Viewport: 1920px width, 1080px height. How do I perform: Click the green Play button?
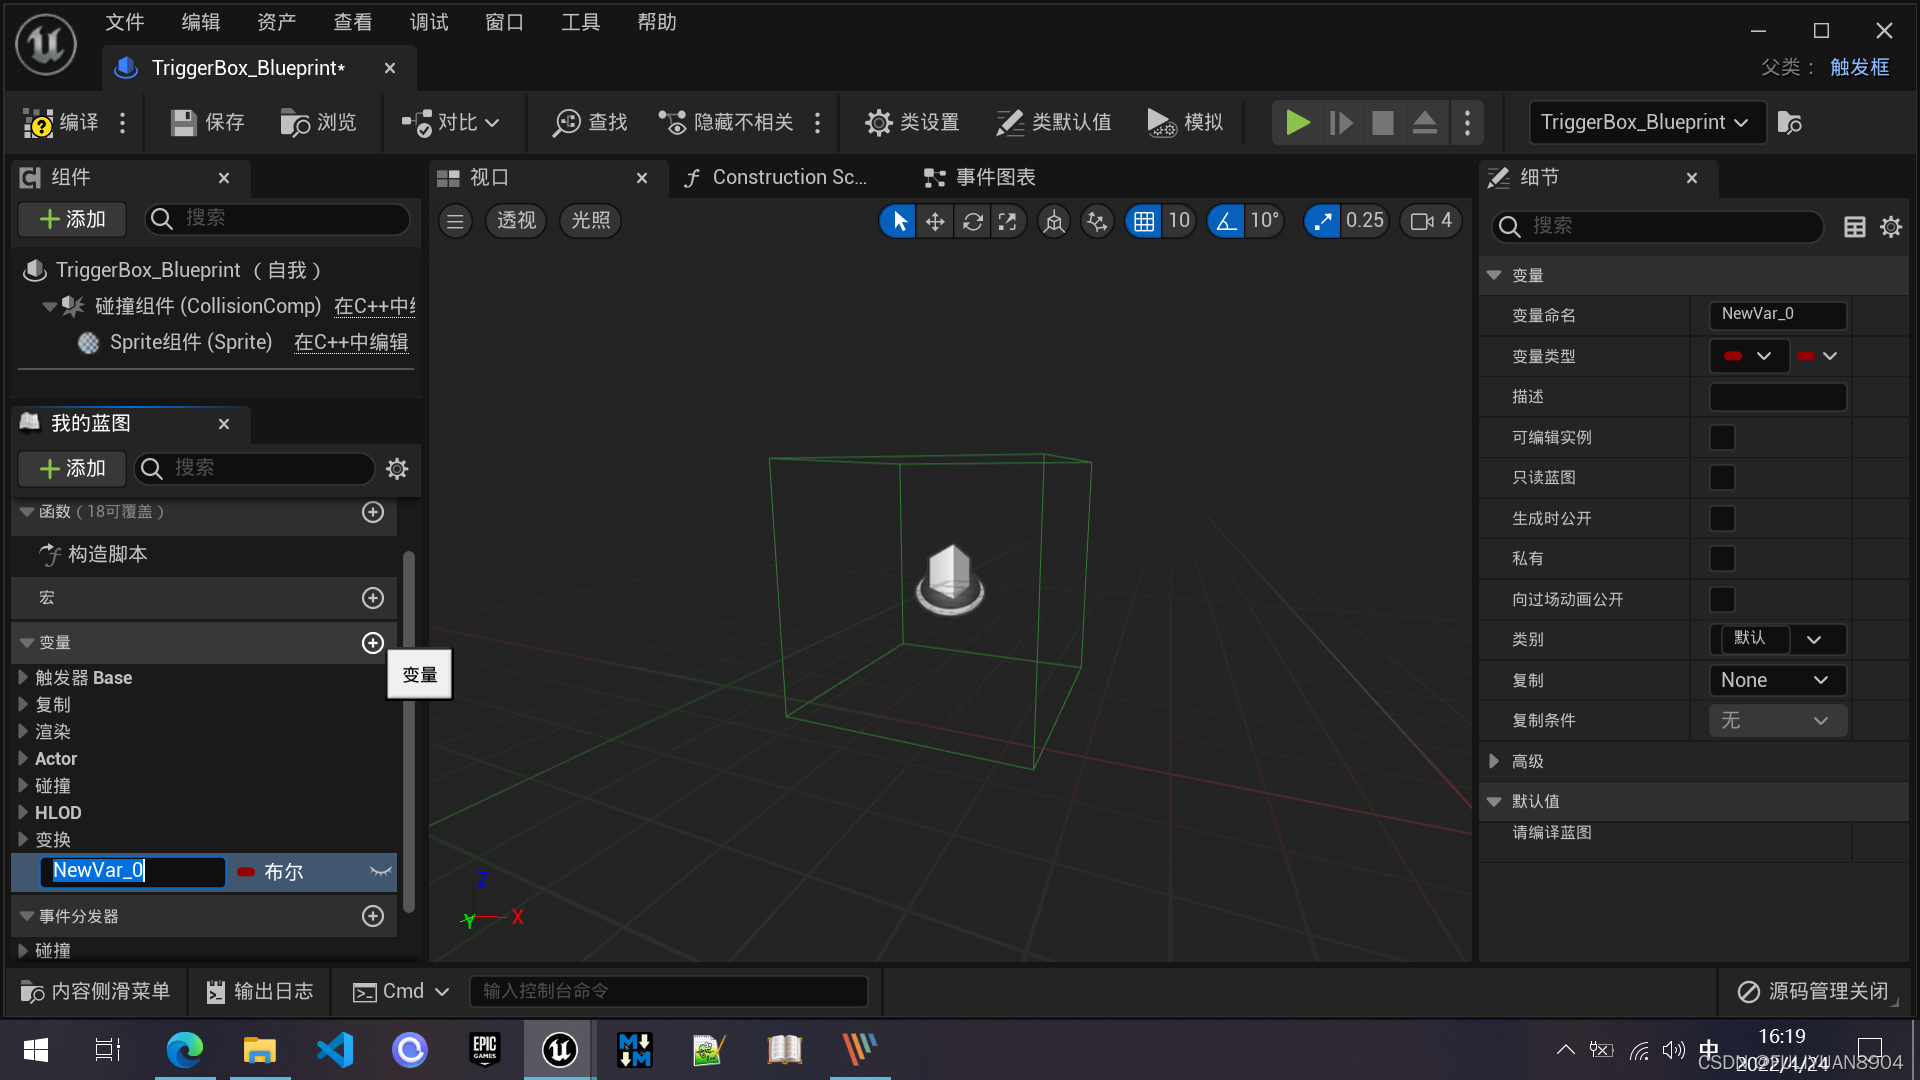[x=1297, y=122]
